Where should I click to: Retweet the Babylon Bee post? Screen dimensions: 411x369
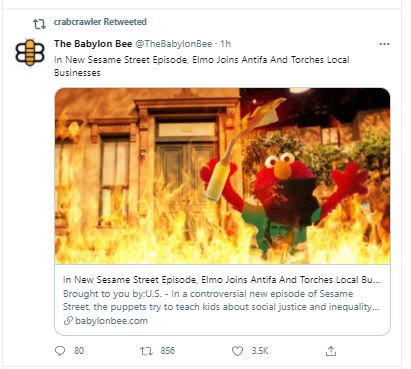pos(146,351)
